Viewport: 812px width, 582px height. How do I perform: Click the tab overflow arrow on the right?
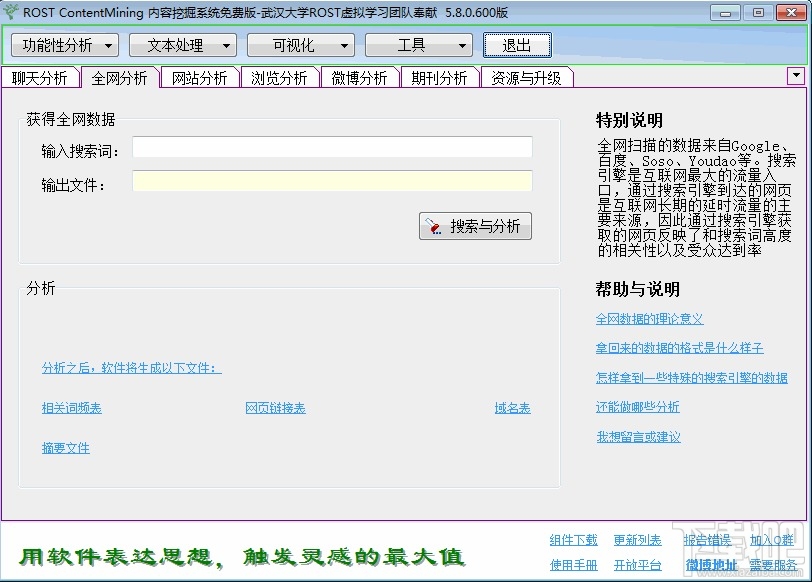pos(797,75)
